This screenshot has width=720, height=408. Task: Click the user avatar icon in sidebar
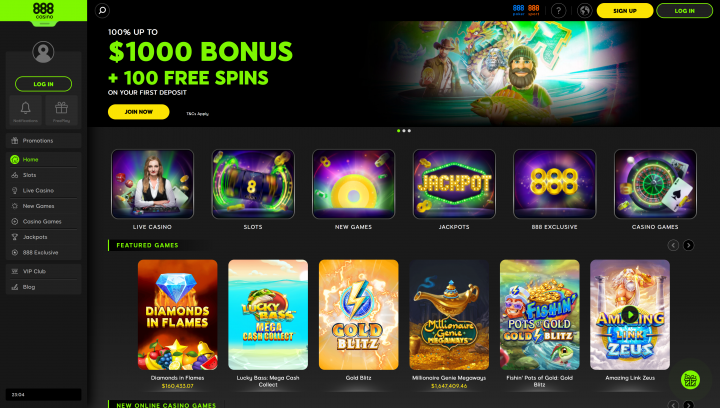click(43, 52)
